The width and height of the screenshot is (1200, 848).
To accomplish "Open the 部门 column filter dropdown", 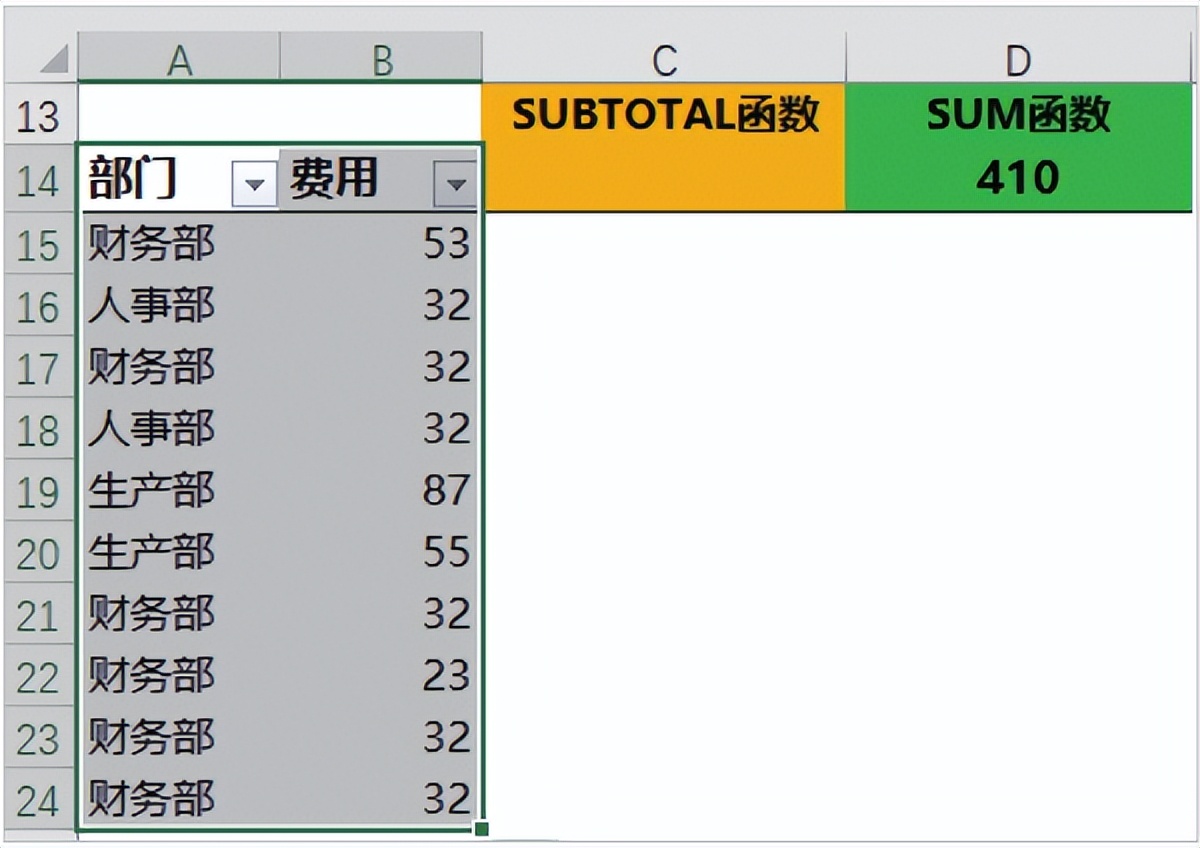I will pos(255,183).
